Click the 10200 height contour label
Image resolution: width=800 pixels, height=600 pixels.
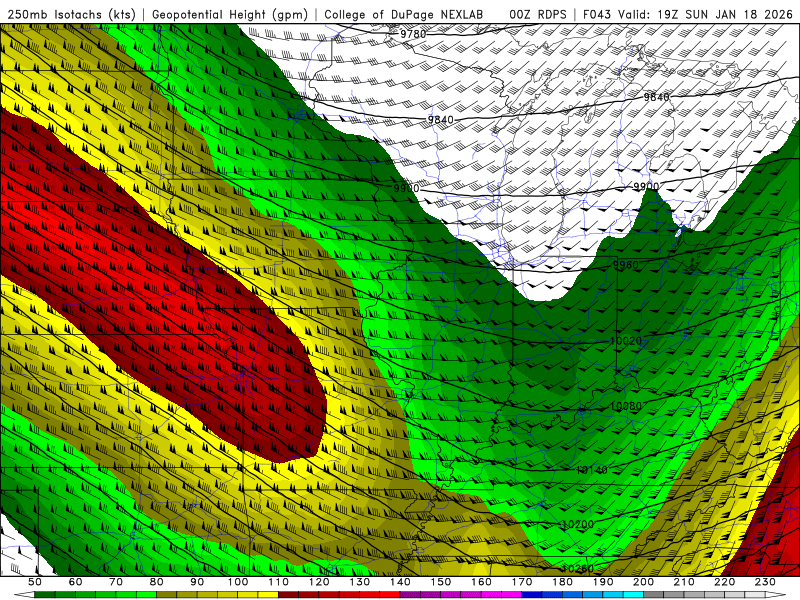tap(578, 524)
